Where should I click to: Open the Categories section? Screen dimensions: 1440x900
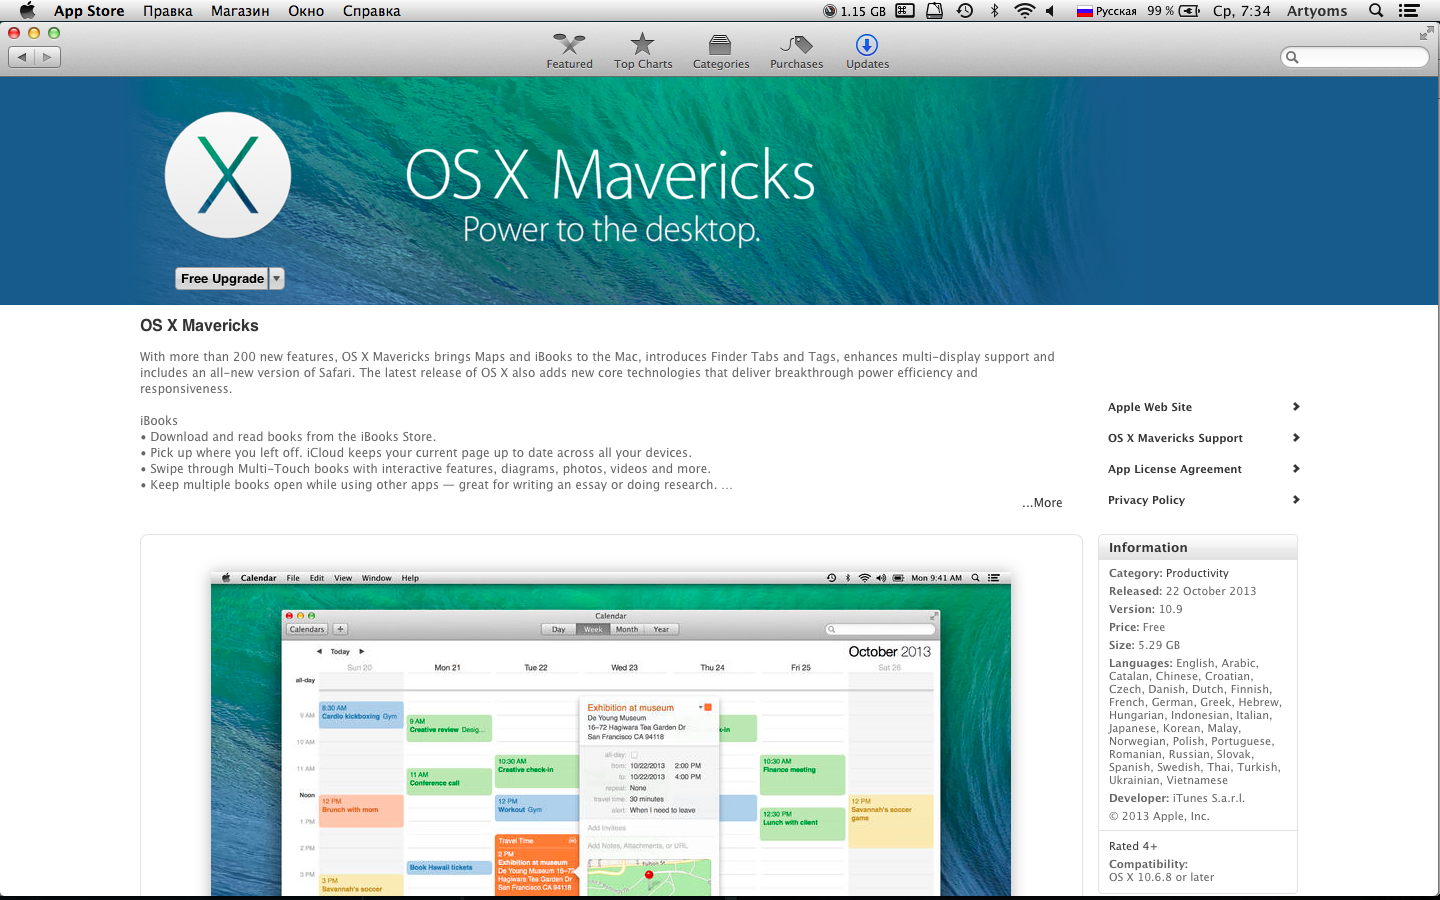tap(720, 51)
